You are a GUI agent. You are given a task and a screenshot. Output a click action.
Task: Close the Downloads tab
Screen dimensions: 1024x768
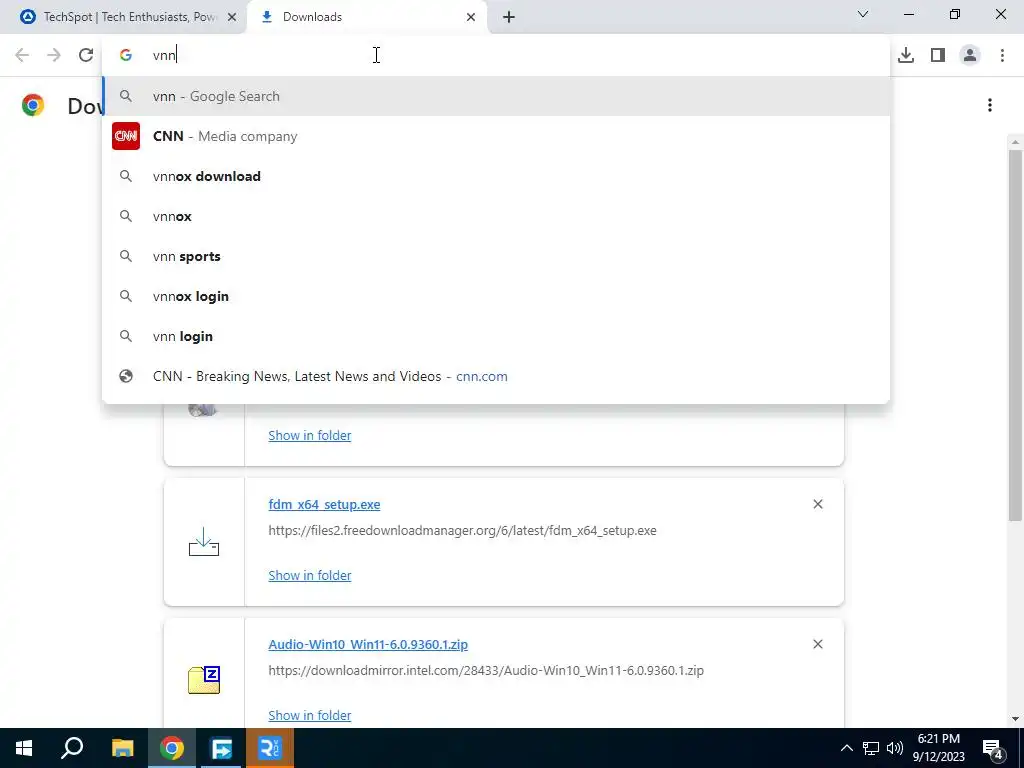tap(471, 17)
